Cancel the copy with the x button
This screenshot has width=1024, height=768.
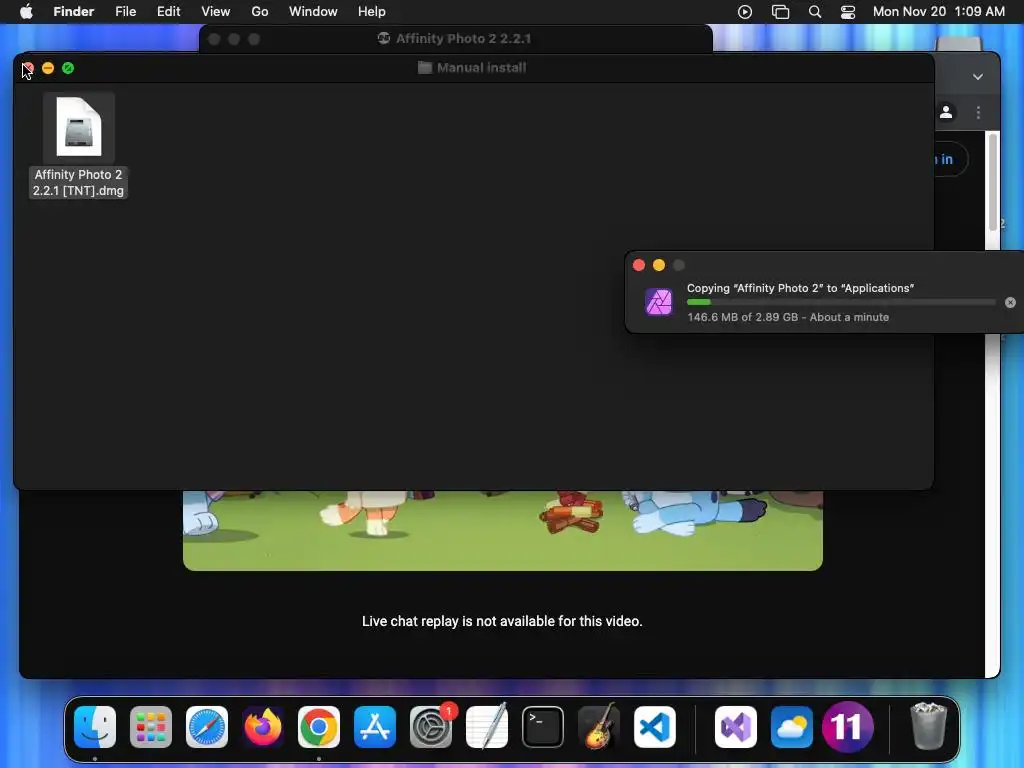coord(1010,302)
